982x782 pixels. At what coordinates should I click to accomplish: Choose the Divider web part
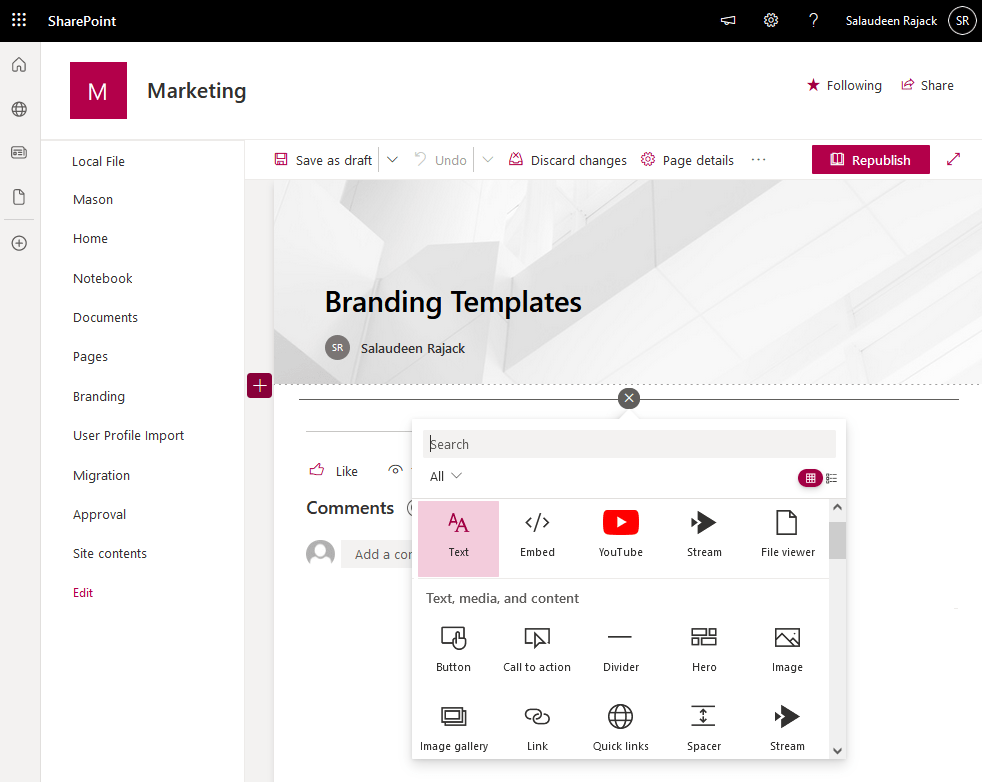click(620, 650)
